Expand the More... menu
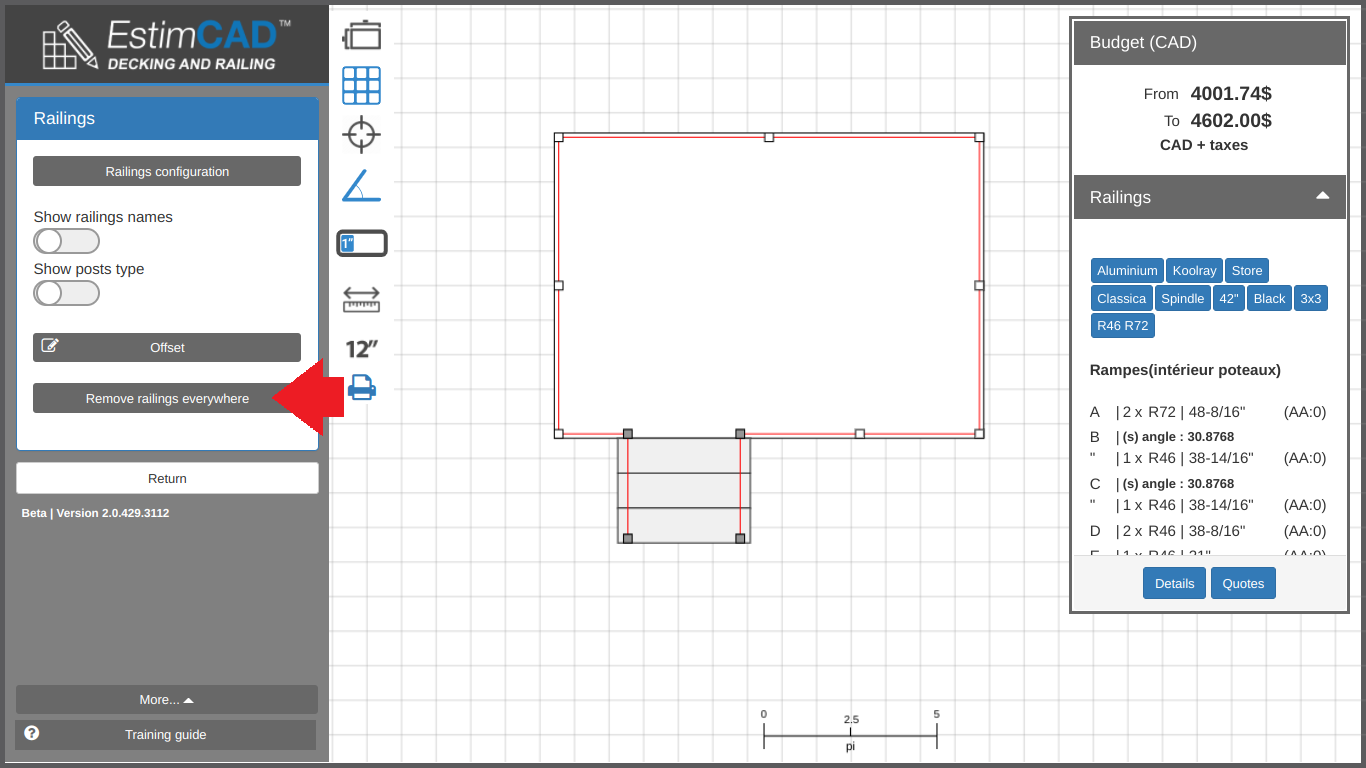 point(167,700)
